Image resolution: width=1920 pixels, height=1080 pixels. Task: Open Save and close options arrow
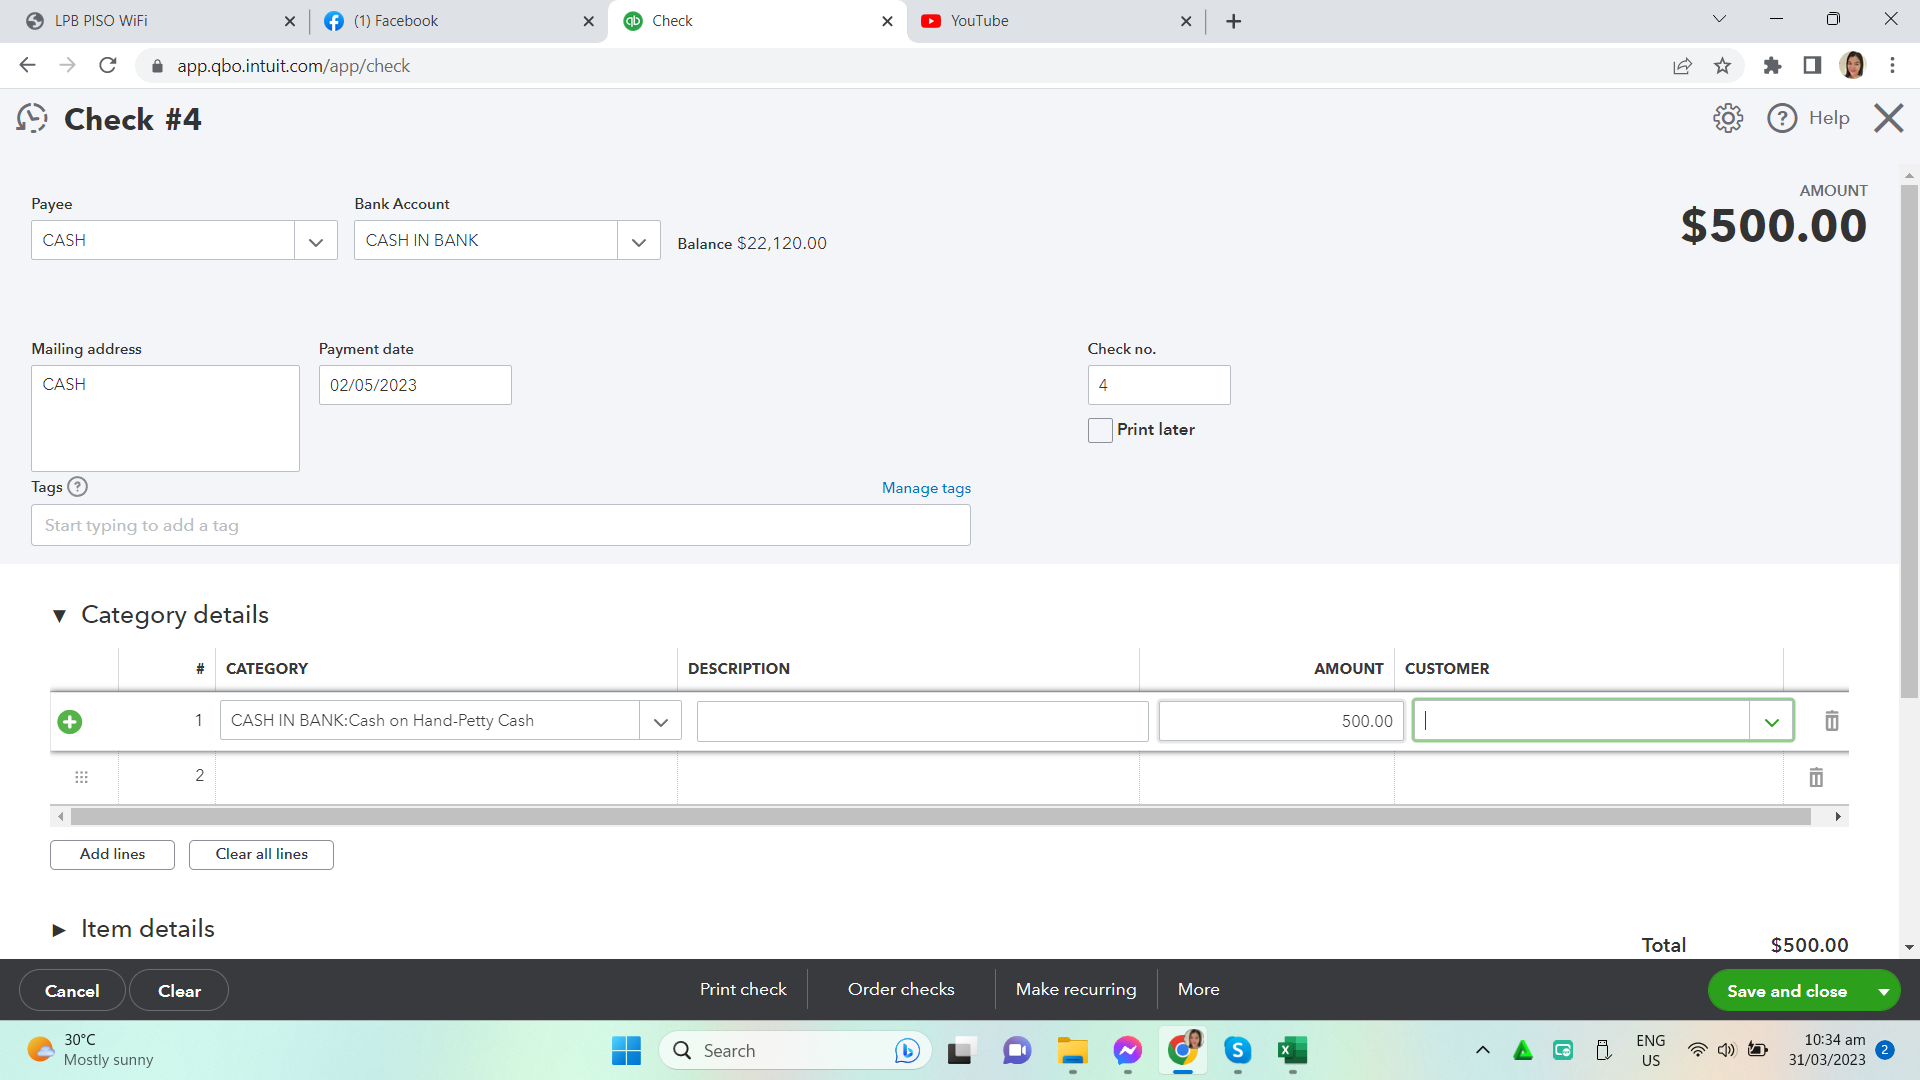[x=1883, y=991]
